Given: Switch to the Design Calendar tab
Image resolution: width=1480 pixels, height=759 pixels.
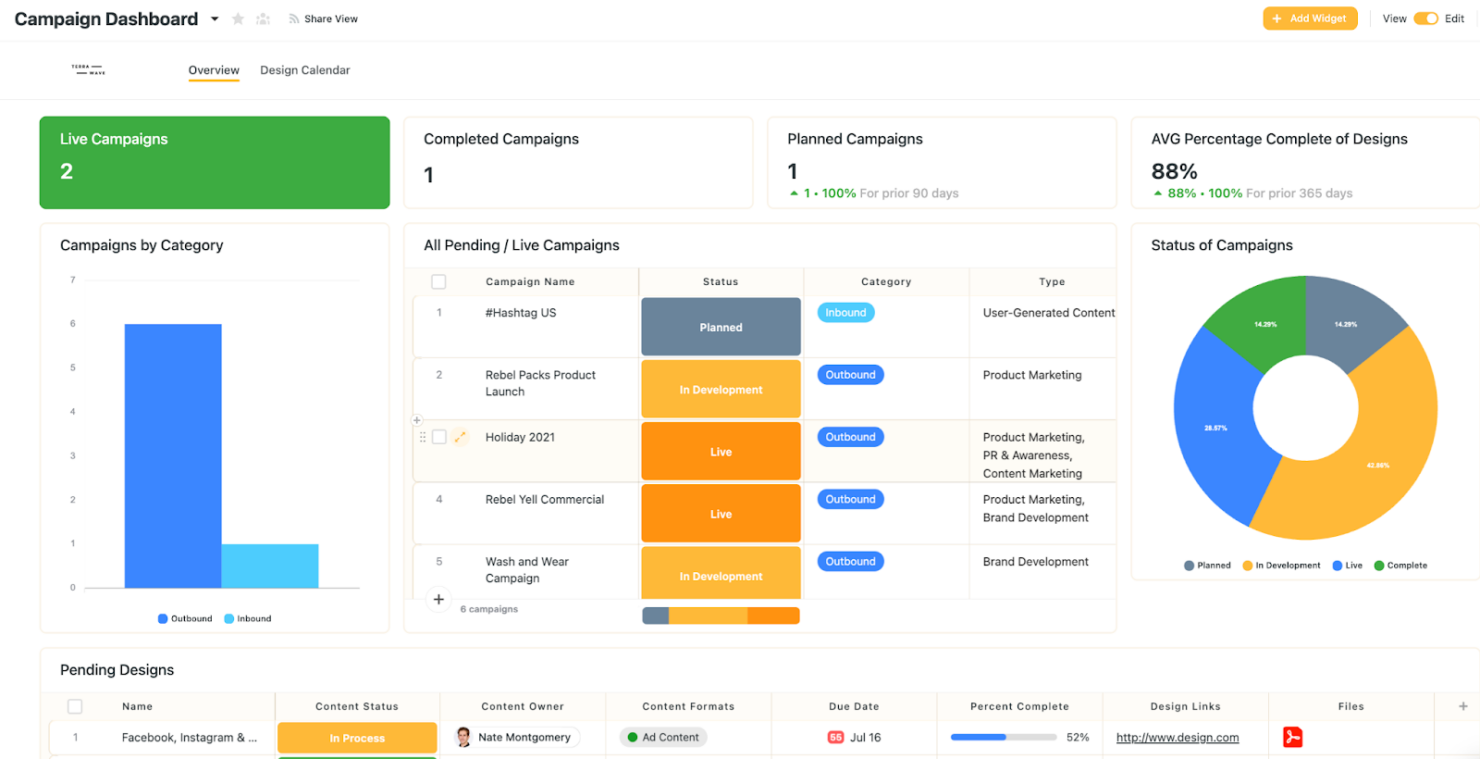Looking at the screenshot, I should point(305,70).
